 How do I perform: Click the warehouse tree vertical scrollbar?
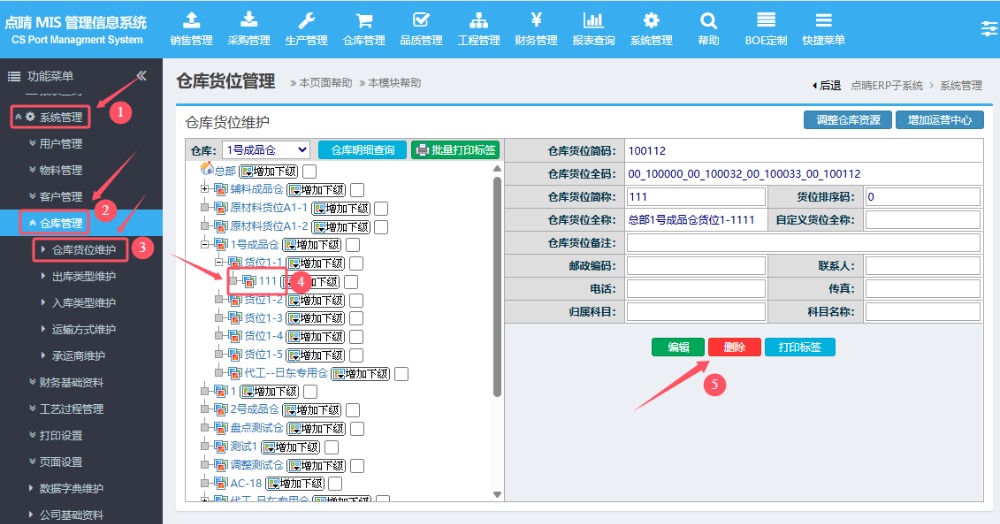click(x=497, y=300)
